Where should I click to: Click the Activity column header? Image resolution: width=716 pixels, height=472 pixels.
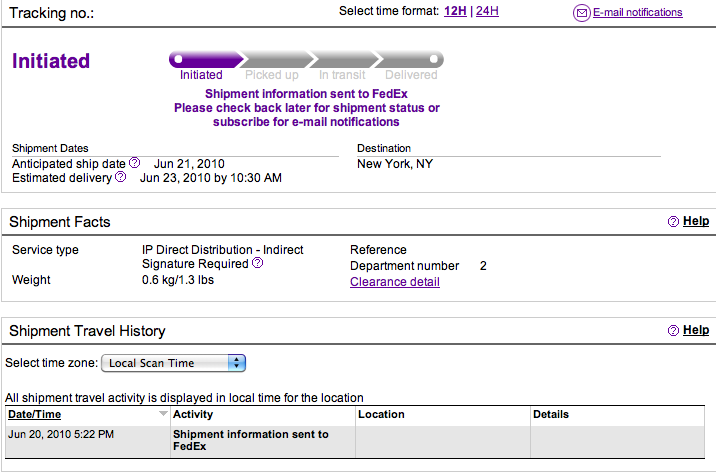(193, 414)
